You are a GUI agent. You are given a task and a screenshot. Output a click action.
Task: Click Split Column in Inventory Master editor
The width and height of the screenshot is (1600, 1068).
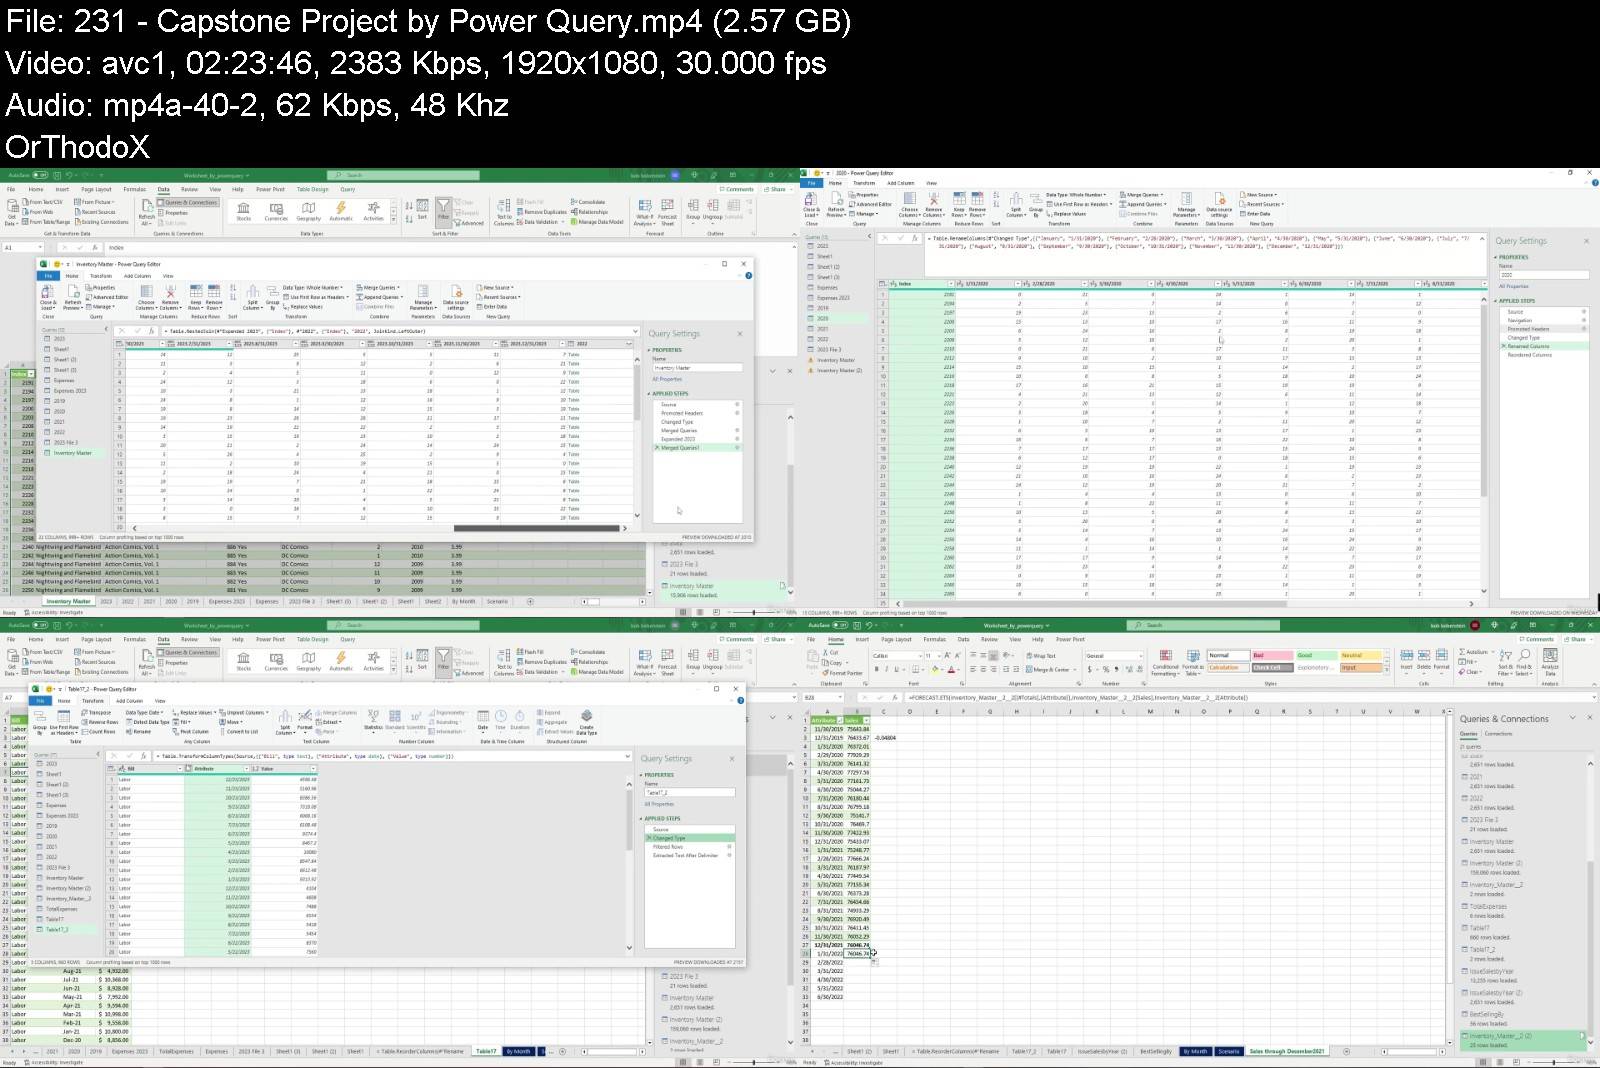[252, 298]
